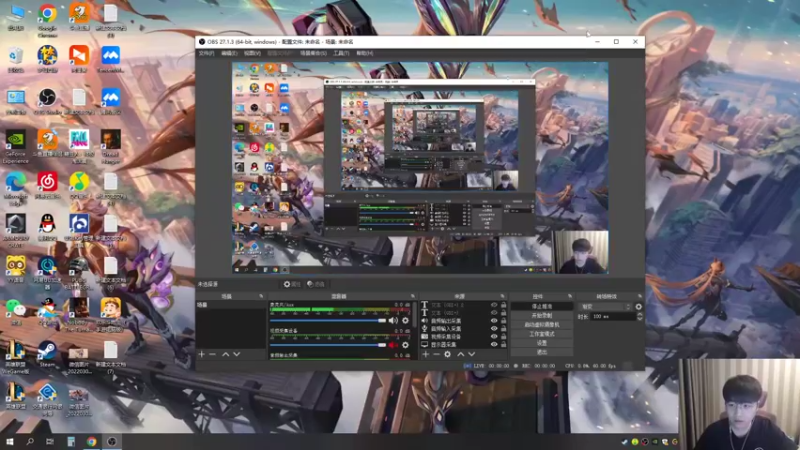Increase the 100 ms transition duration stepper

click(x=639, y=315)
